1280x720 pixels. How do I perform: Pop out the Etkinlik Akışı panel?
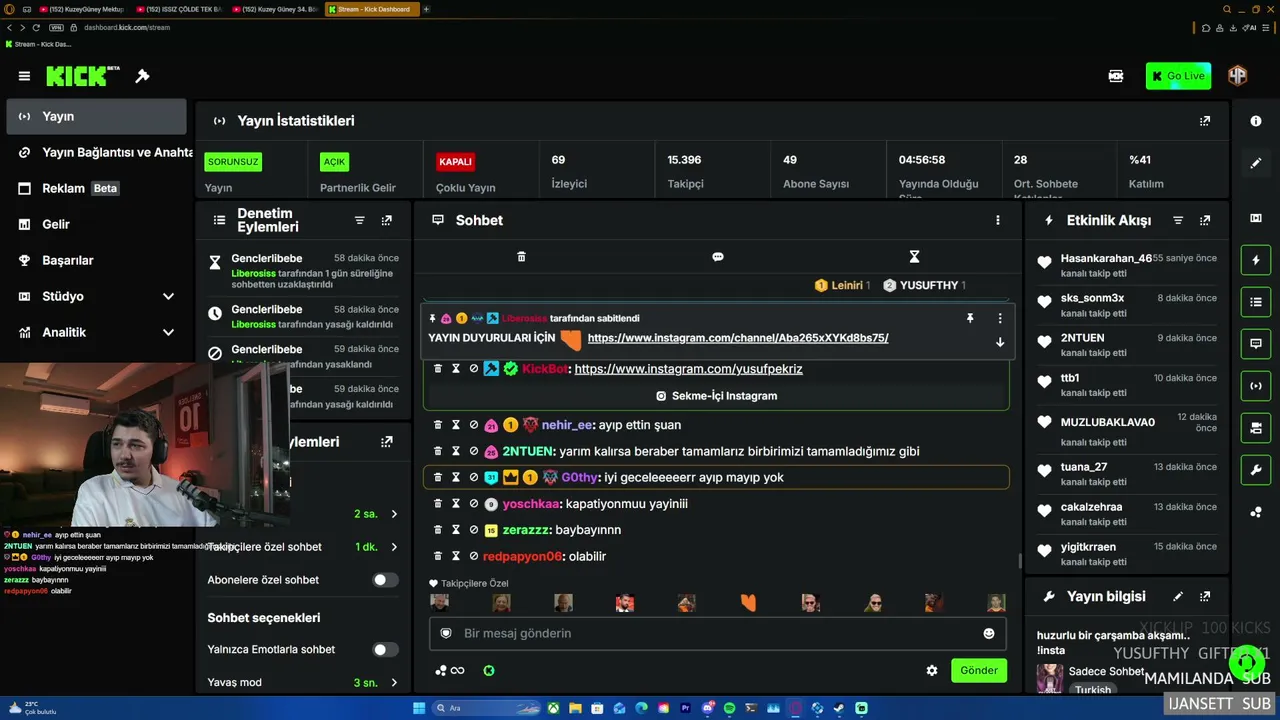[1205, 220]
